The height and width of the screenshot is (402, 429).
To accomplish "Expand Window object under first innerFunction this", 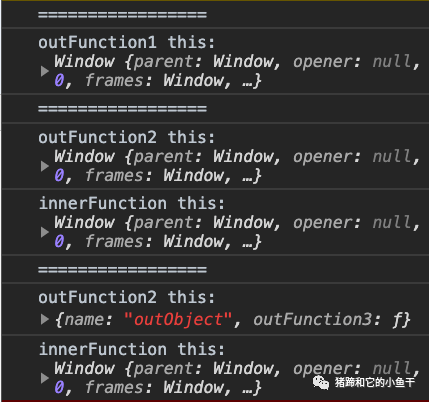I will pos(45,232).
